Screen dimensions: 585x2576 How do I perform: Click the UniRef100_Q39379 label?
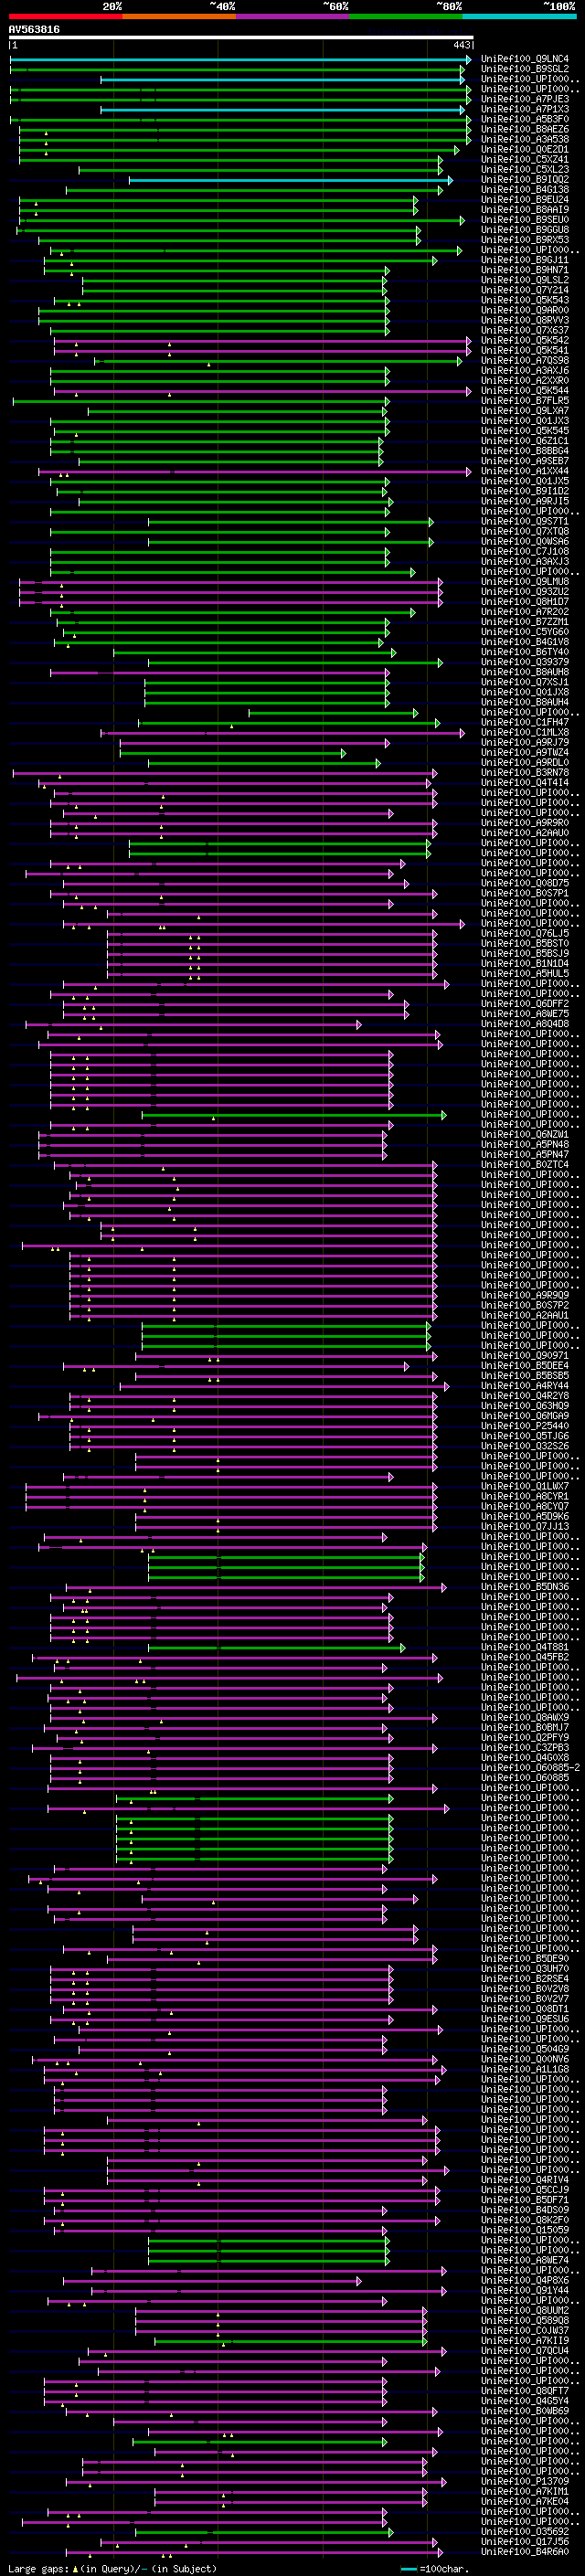coord(525,662)
